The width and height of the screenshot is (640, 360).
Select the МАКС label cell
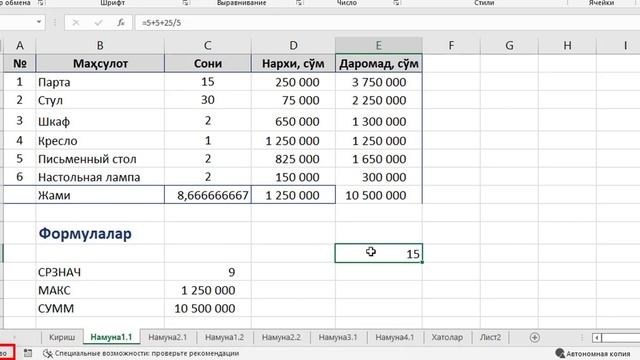click(x=100, y=290)
